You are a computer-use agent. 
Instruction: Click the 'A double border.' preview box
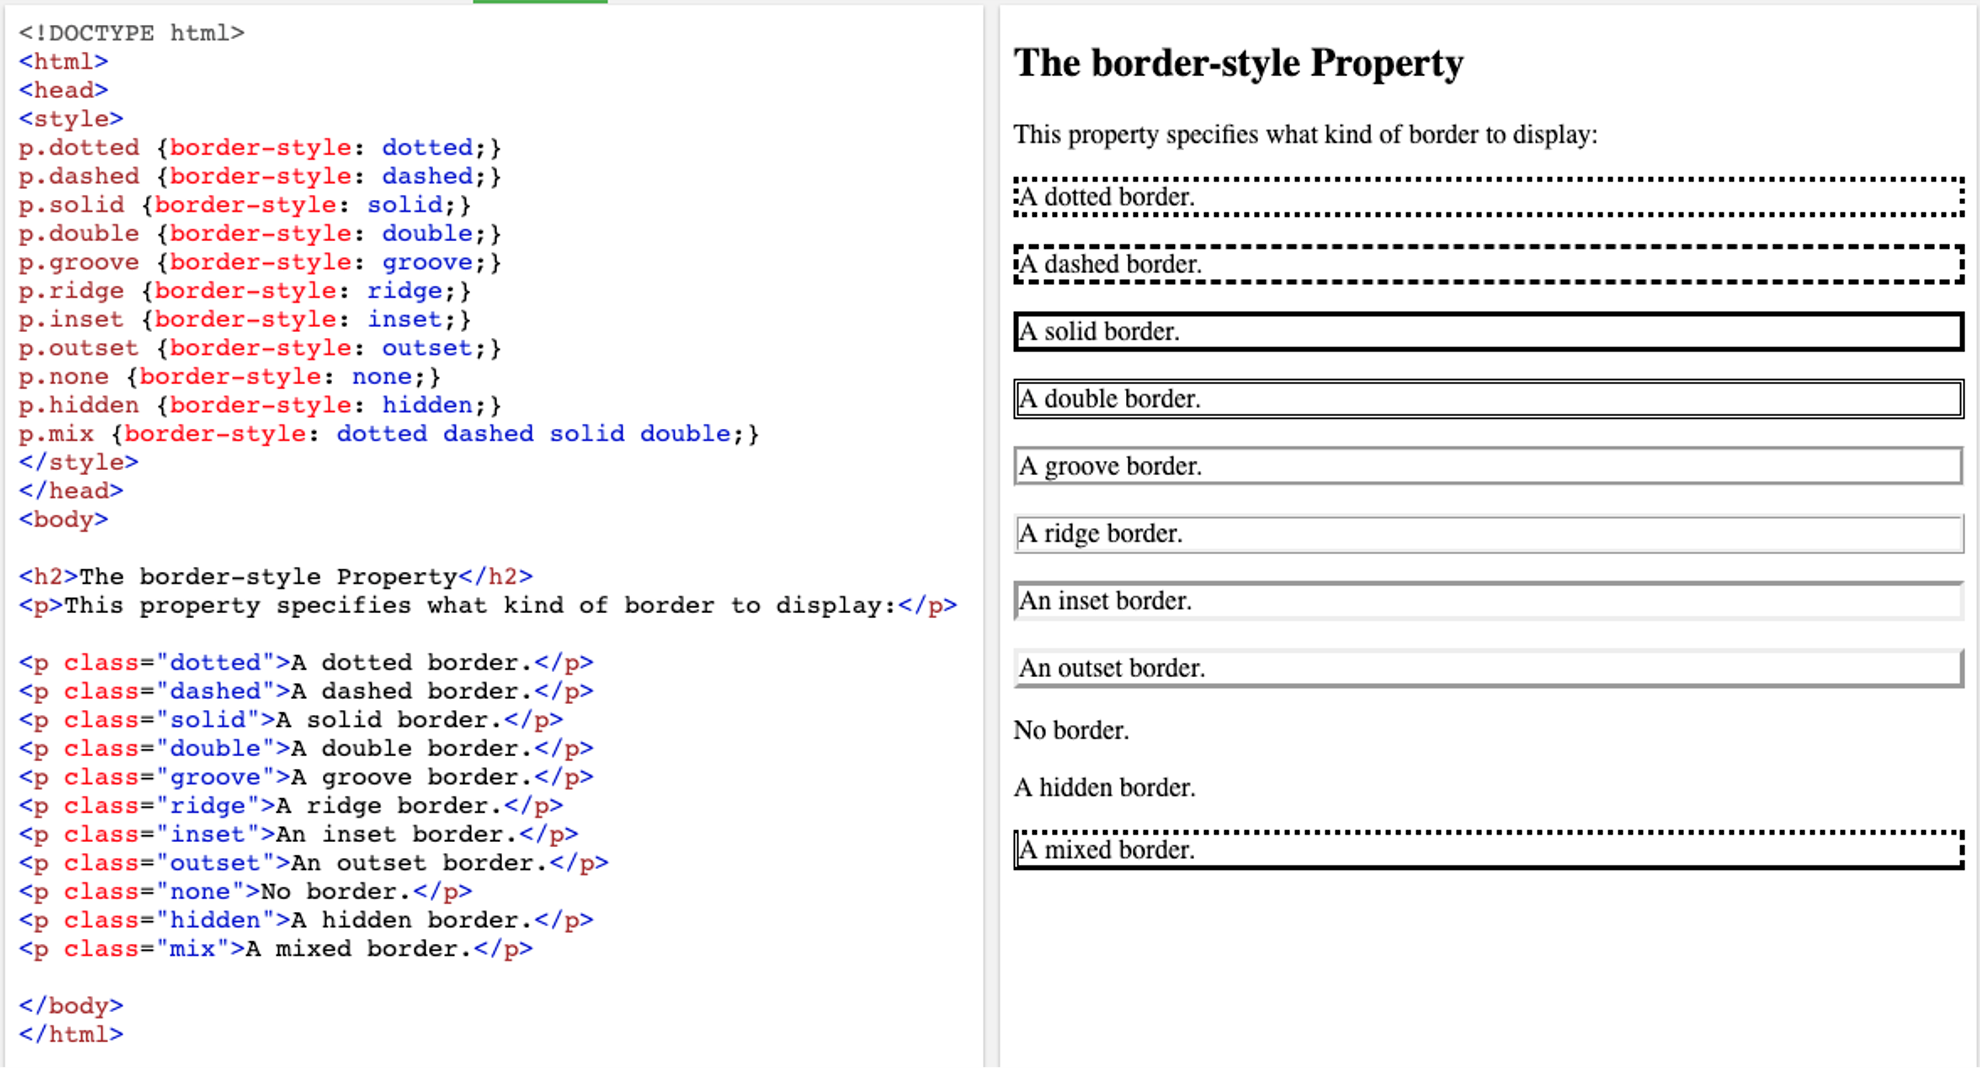pyautogui.click(x=1489, y=399)
